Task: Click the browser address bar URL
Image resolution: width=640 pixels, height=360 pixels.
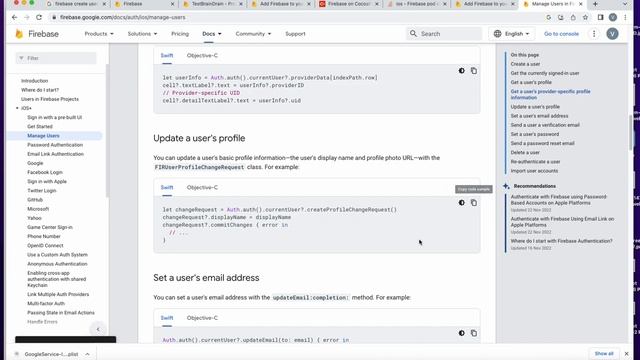Action: click(x=122, y=18)
